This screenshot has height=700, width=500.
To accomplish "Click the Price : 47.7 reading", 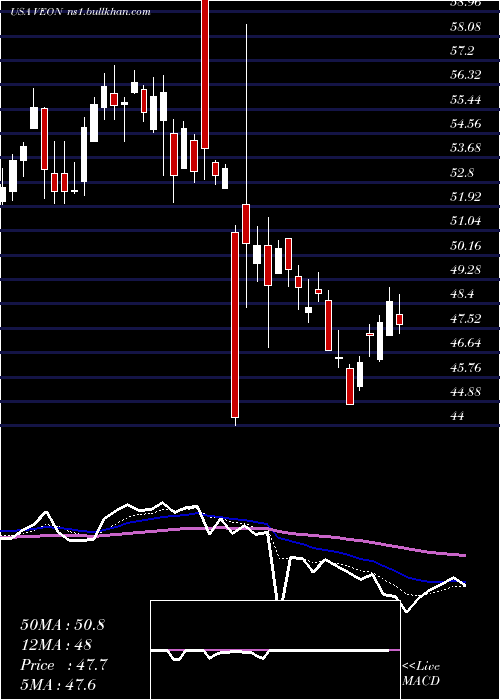I will [x=64, y=665].
